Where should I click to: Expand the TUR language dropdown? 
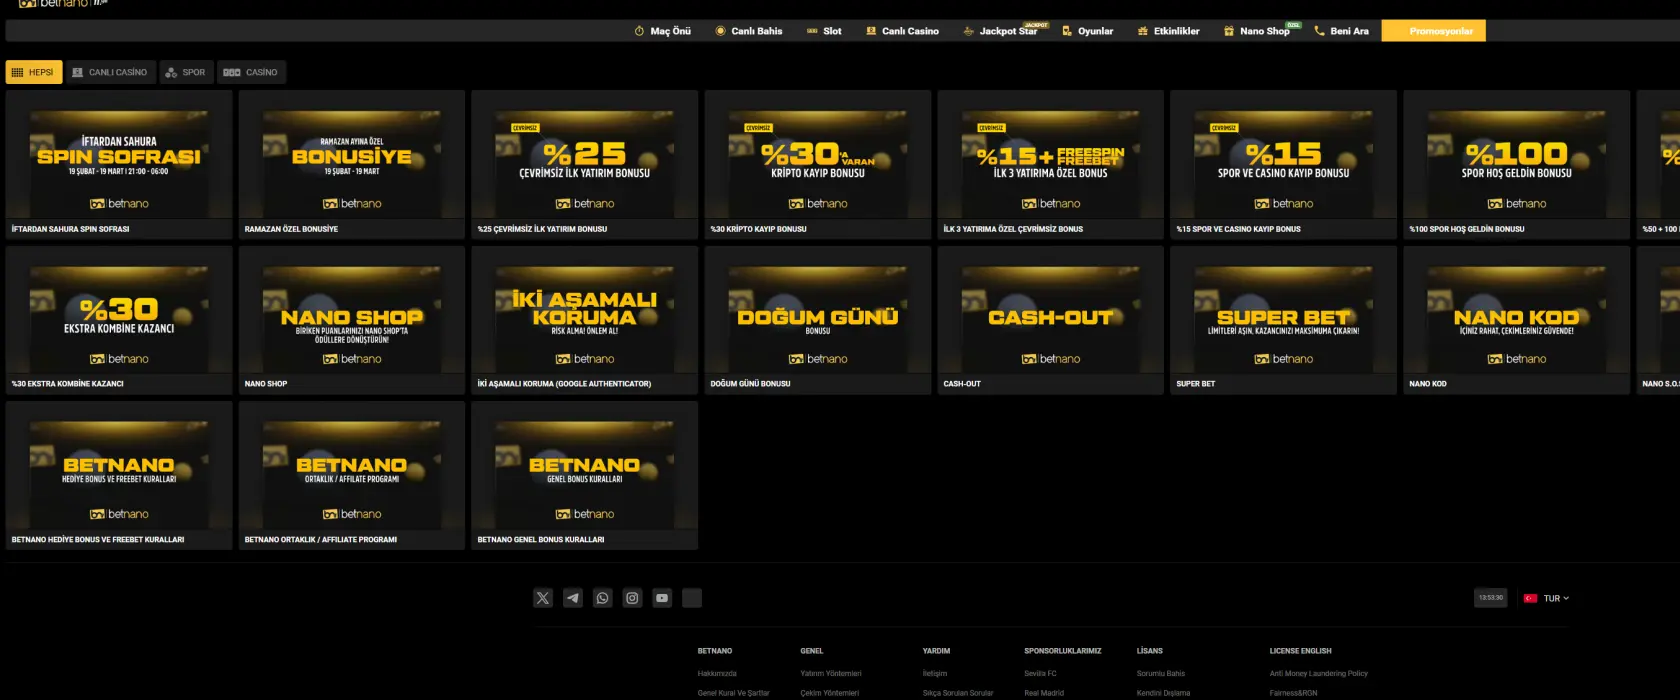1547,598
